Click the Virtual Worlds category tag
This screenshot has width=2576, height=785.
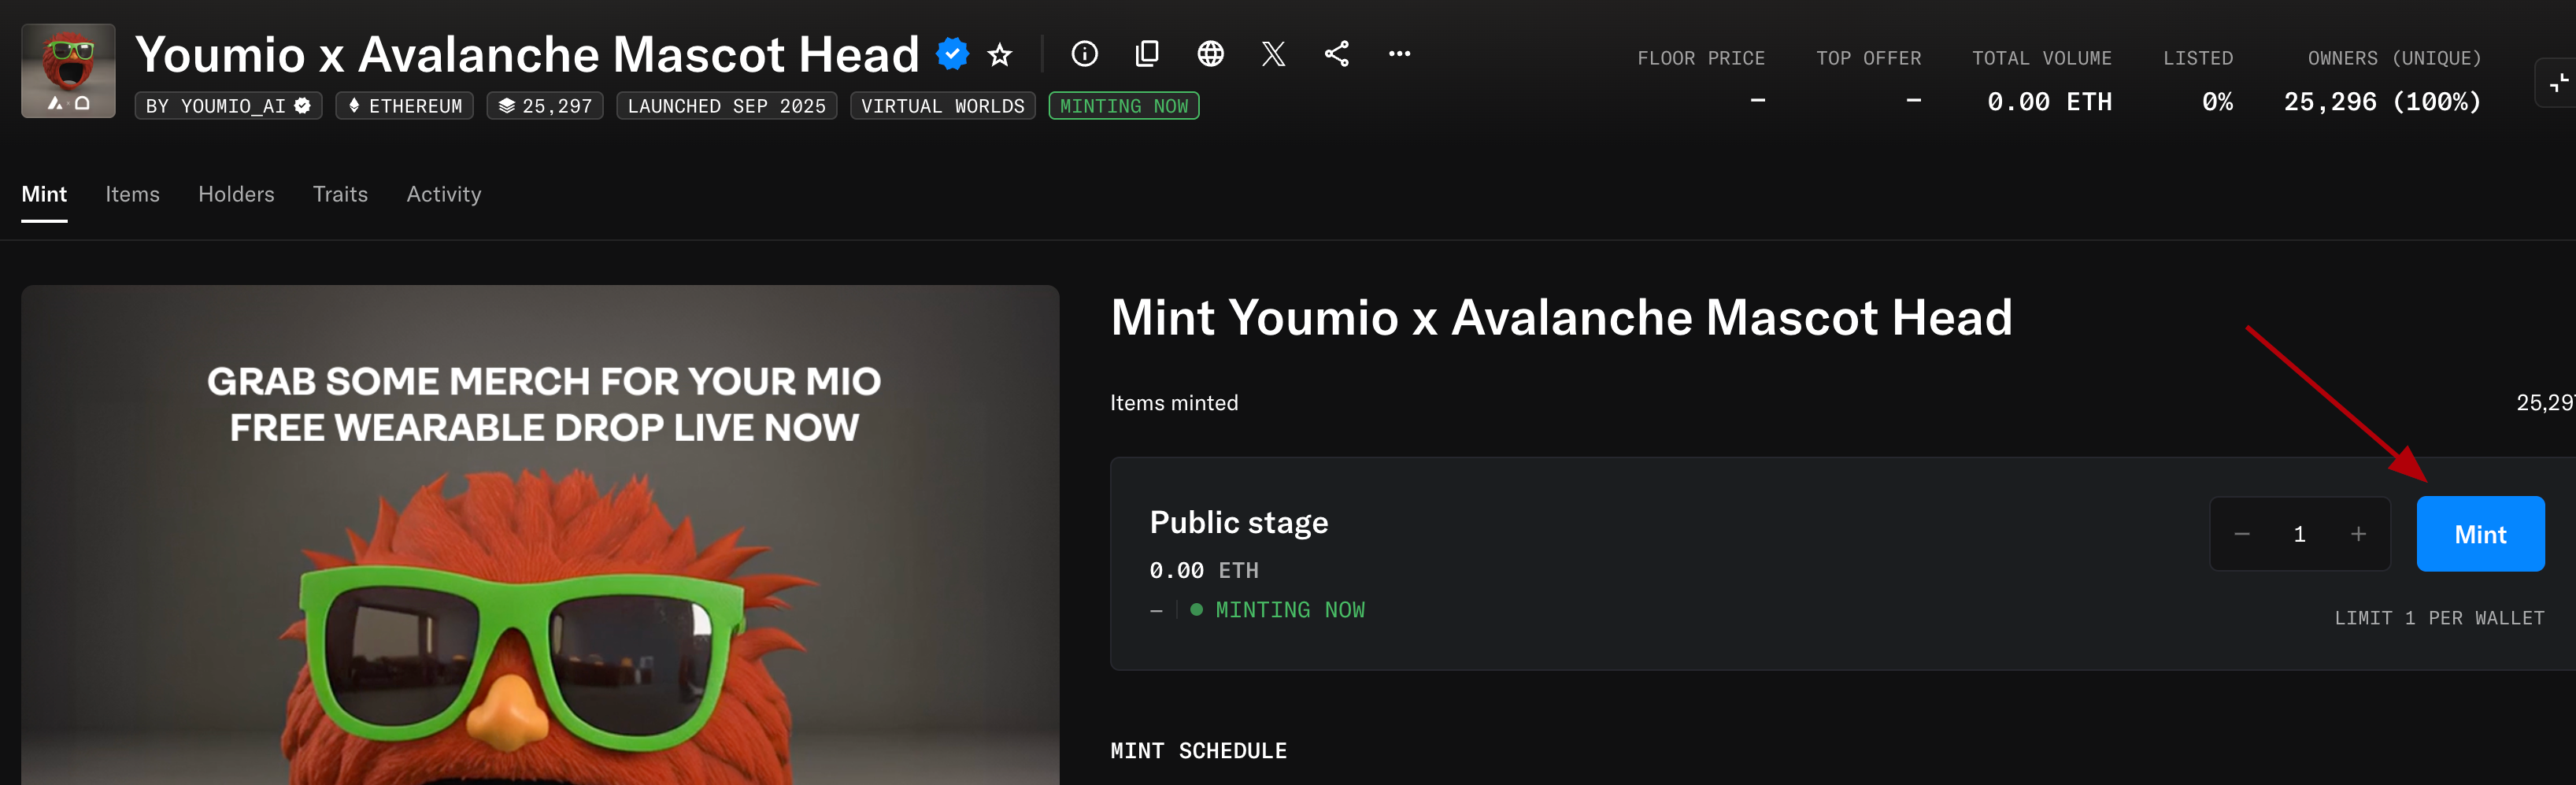click(942, 106)
